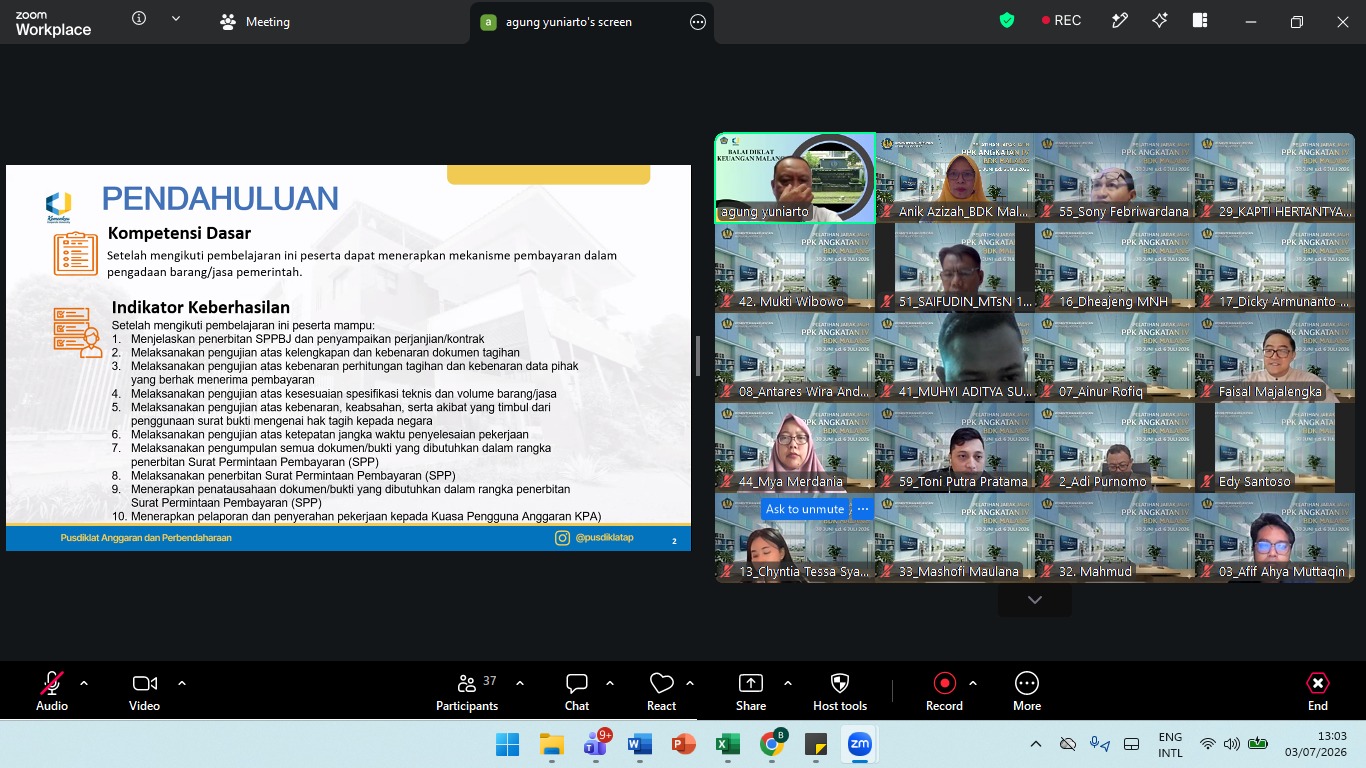Select Edy Santoso participant tile
Image resolution: width=1366 pixels, height=768 pixels.
click(1275, 447)
